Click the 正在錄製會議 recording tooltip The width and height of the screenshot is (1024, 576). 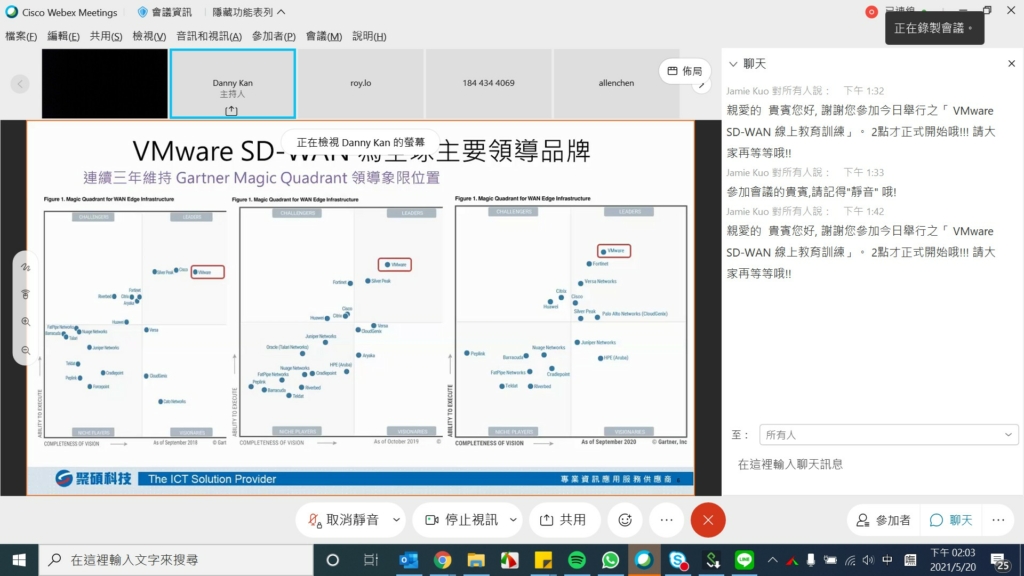pyautogui.click(x=934, y=28)
